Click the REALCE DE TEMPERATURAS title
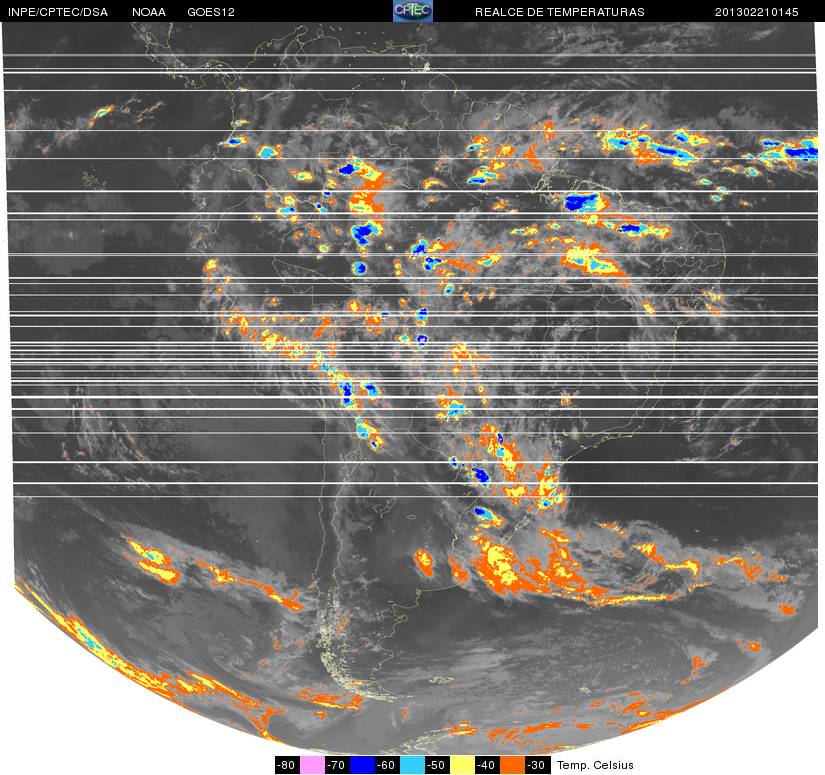 pos(559,12)
